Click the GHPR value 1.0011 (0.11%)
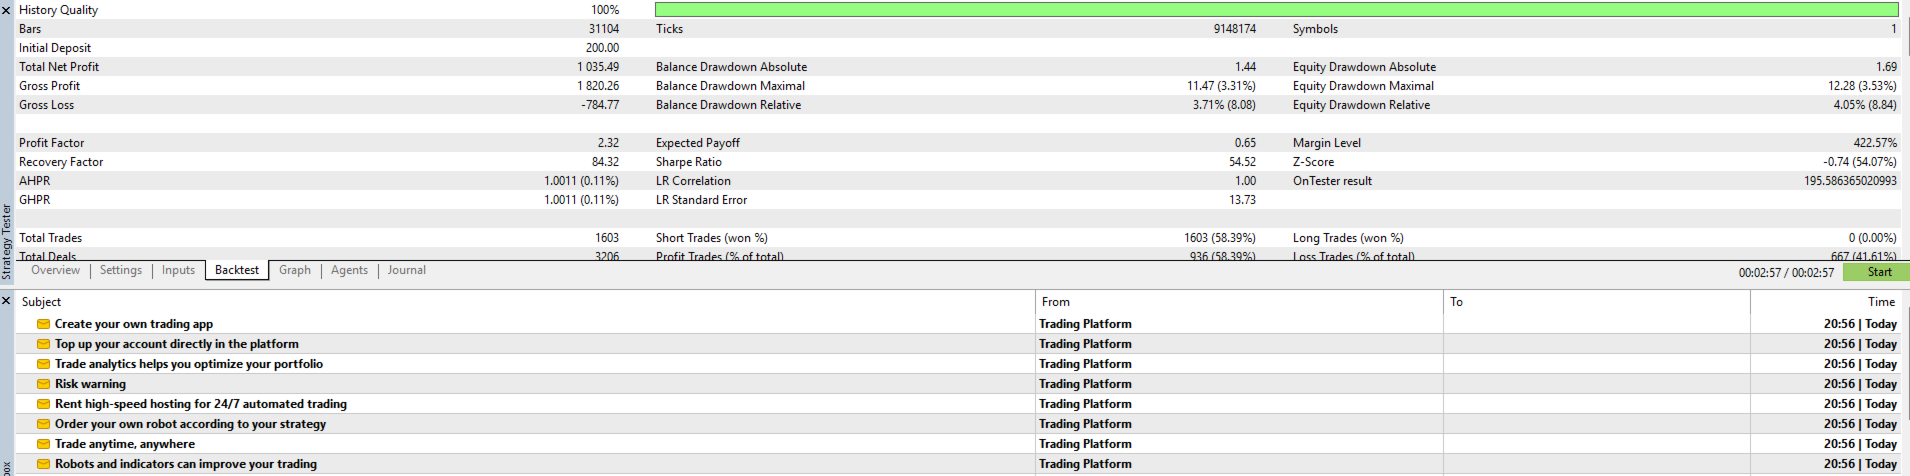The height and width of the screenshot is (476, 1910). (581, 200)
